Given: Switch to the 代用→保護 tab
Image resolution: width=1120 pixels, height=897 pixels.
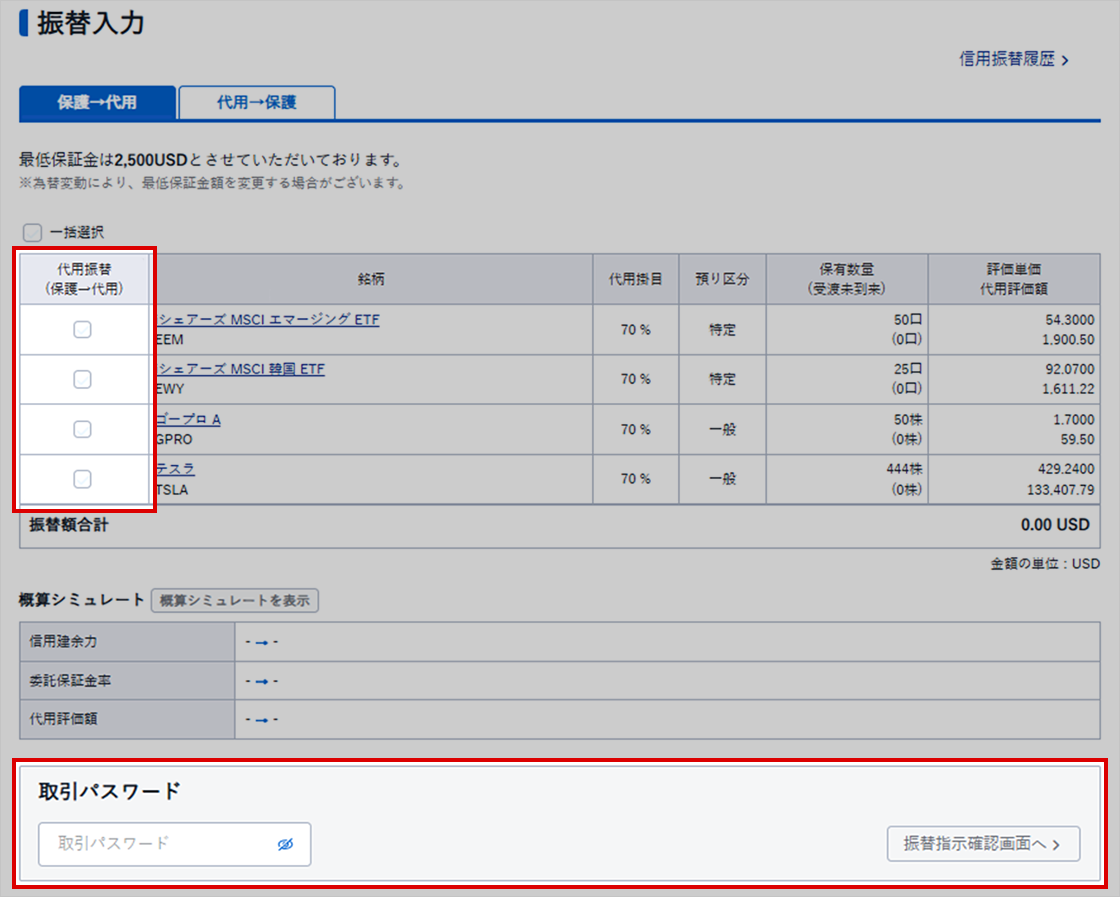Looking at the screenshot, I should pos(256,102).
